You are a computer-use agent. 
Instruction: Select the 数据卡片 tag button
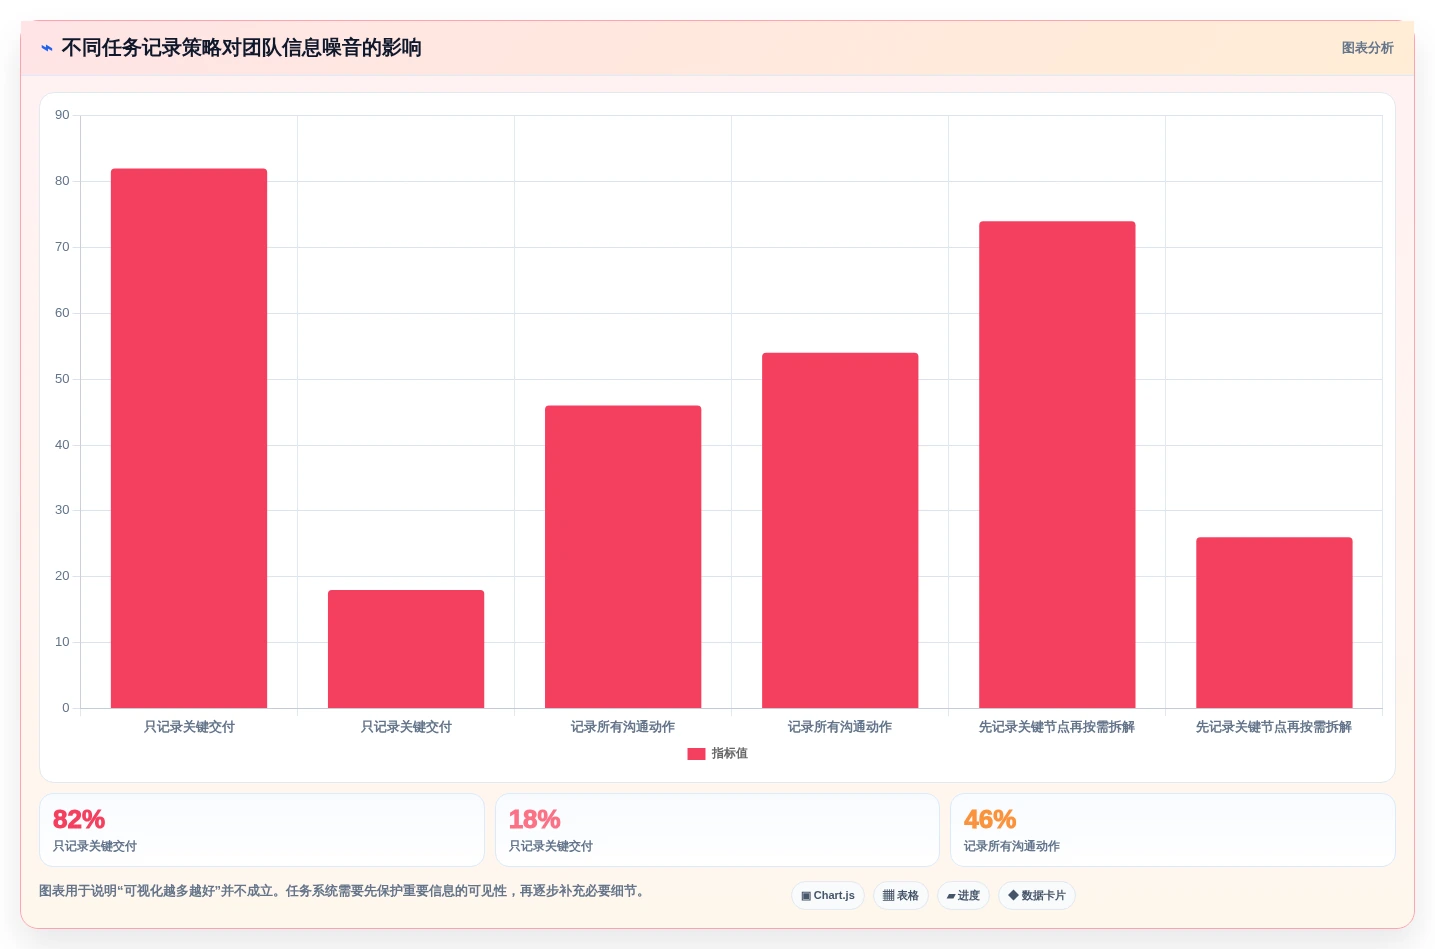[1037, 896]
